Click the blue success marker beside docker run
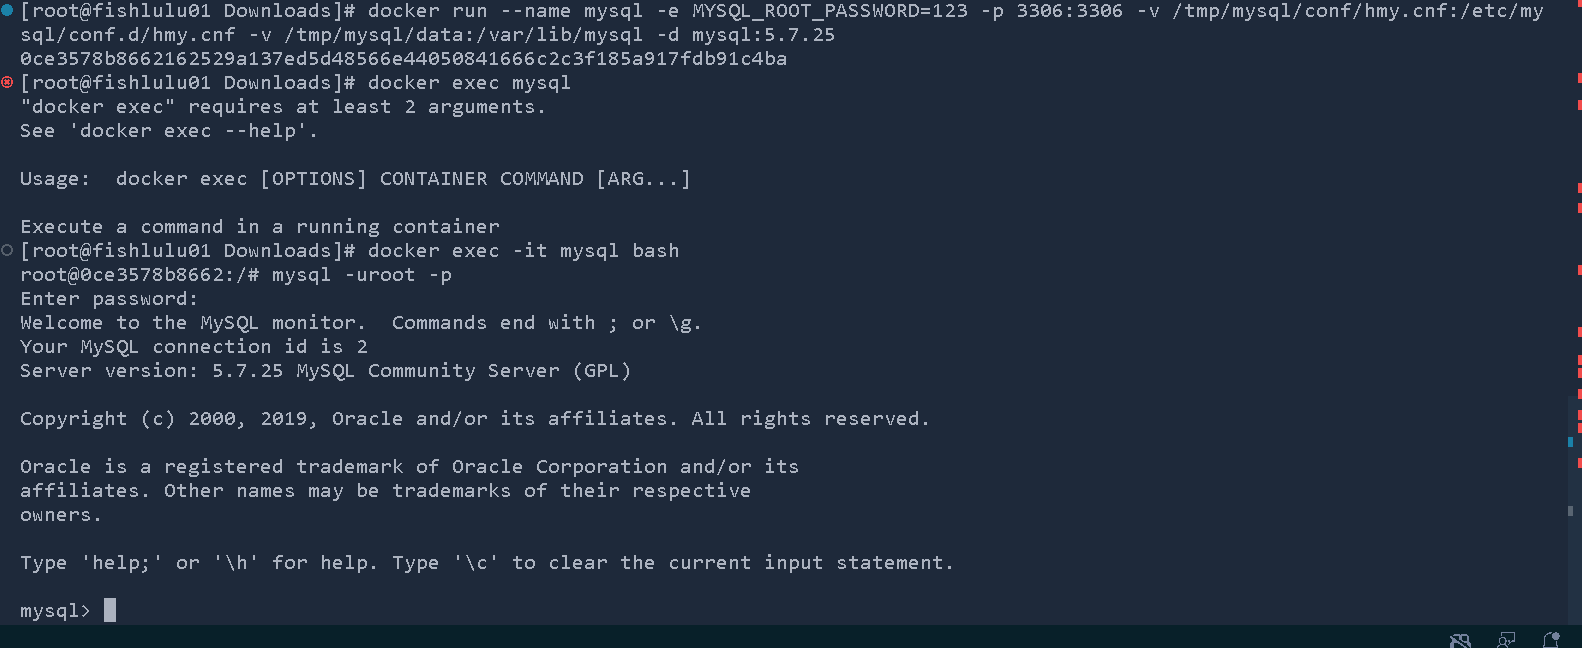Screen dimensions: 1582x648 click(x=7, y=11)
